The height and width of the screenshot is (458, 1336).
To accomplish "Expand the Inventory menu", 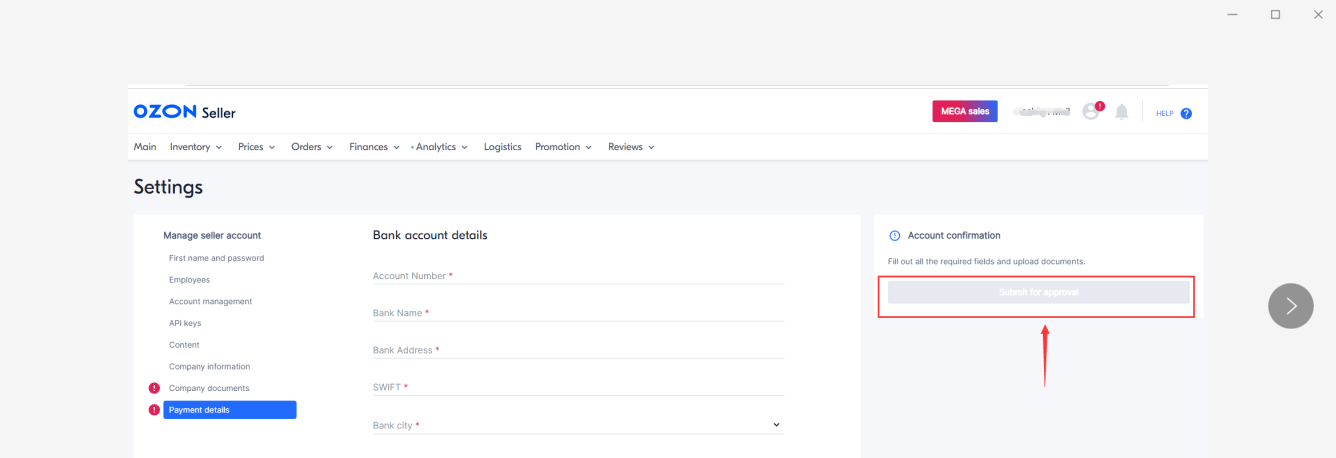I will (195, 147).
